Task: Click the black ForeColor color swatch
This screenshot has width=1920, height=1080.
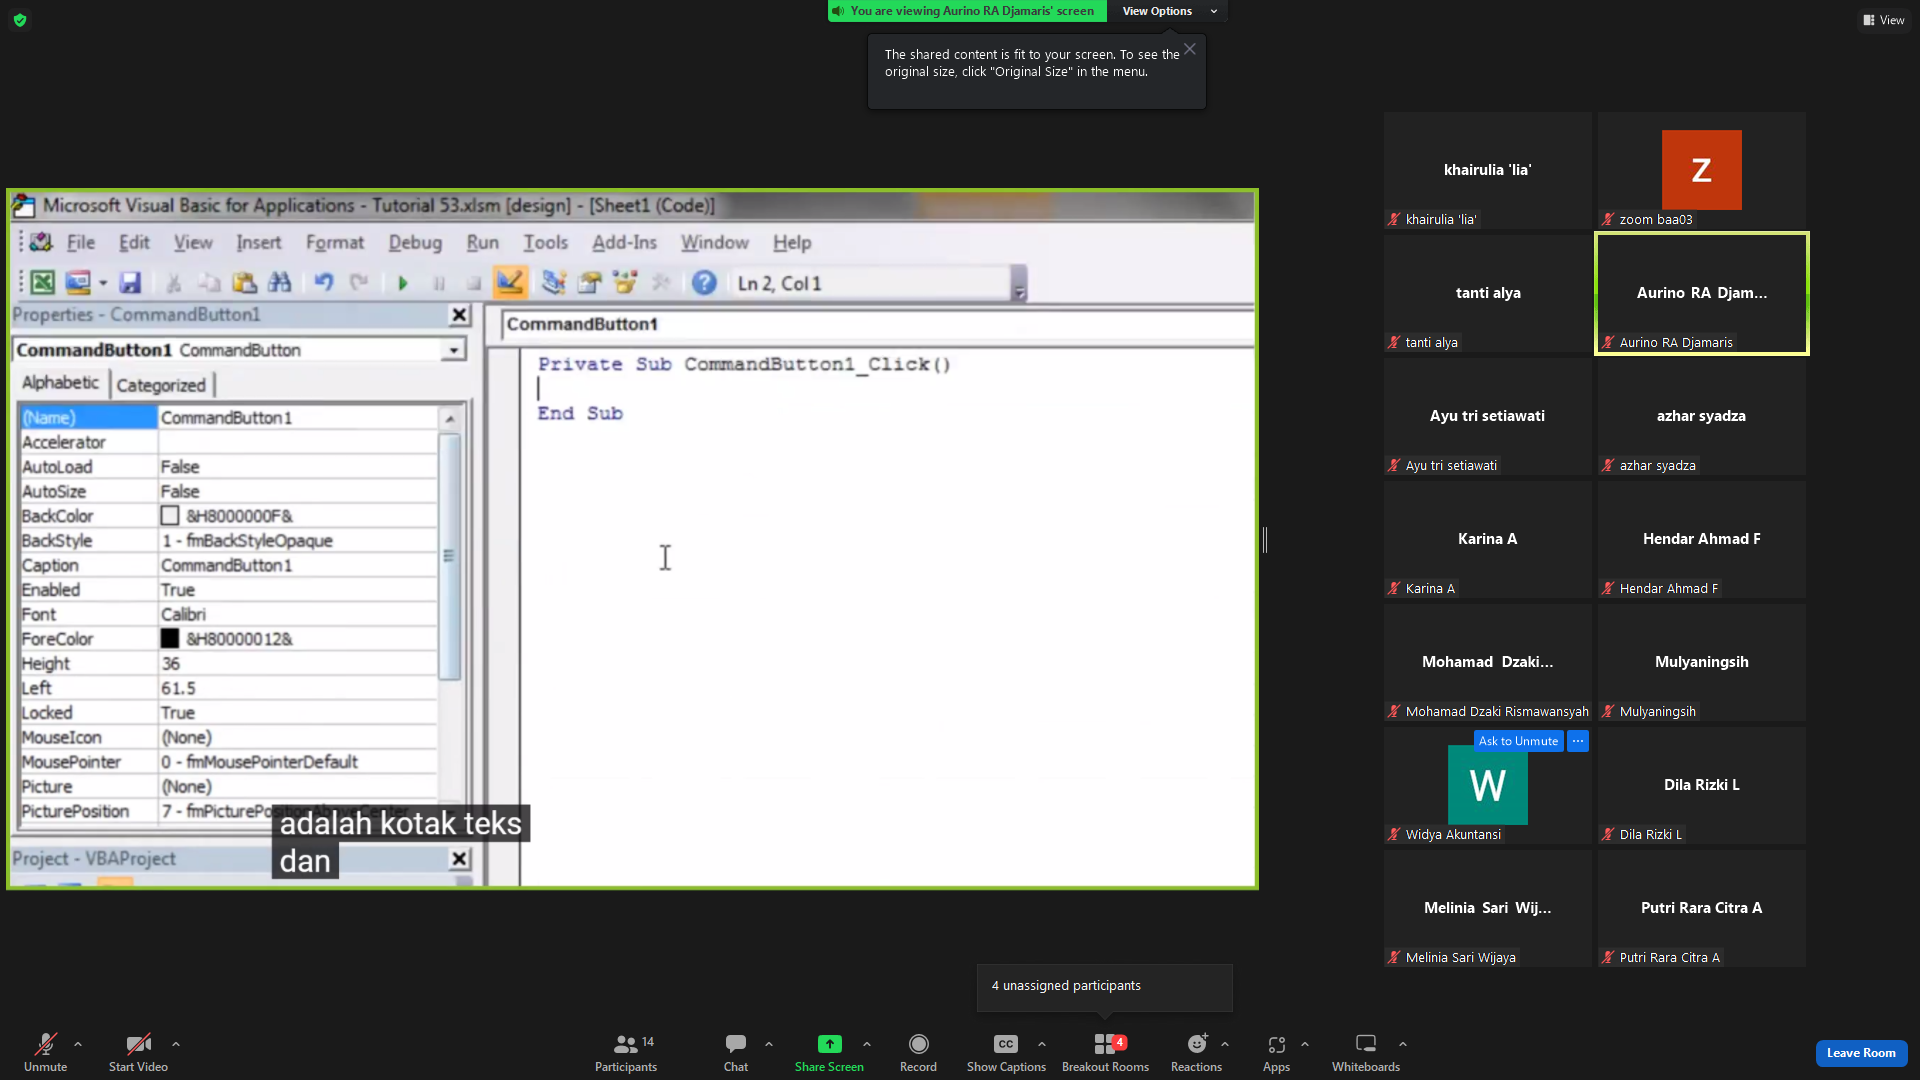Action: (x=170, y=639)
